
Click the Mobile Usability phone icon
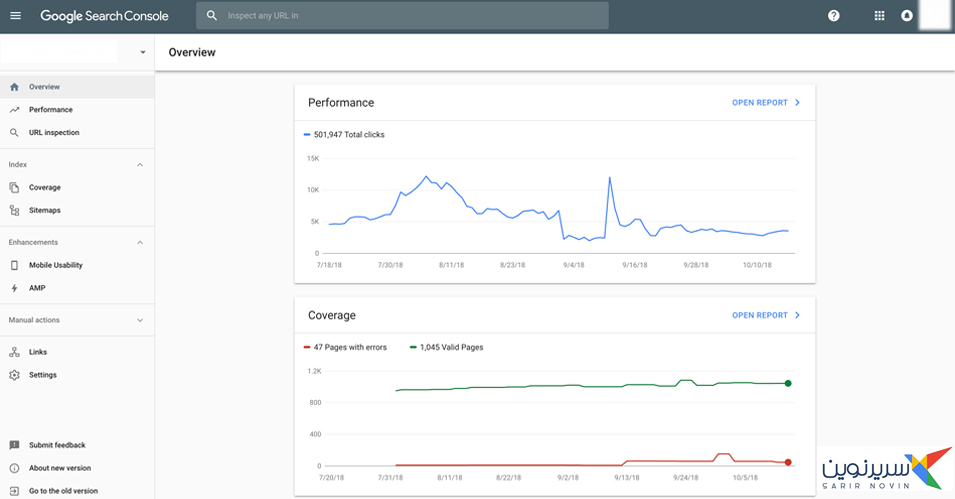click(x=15, y=265)
